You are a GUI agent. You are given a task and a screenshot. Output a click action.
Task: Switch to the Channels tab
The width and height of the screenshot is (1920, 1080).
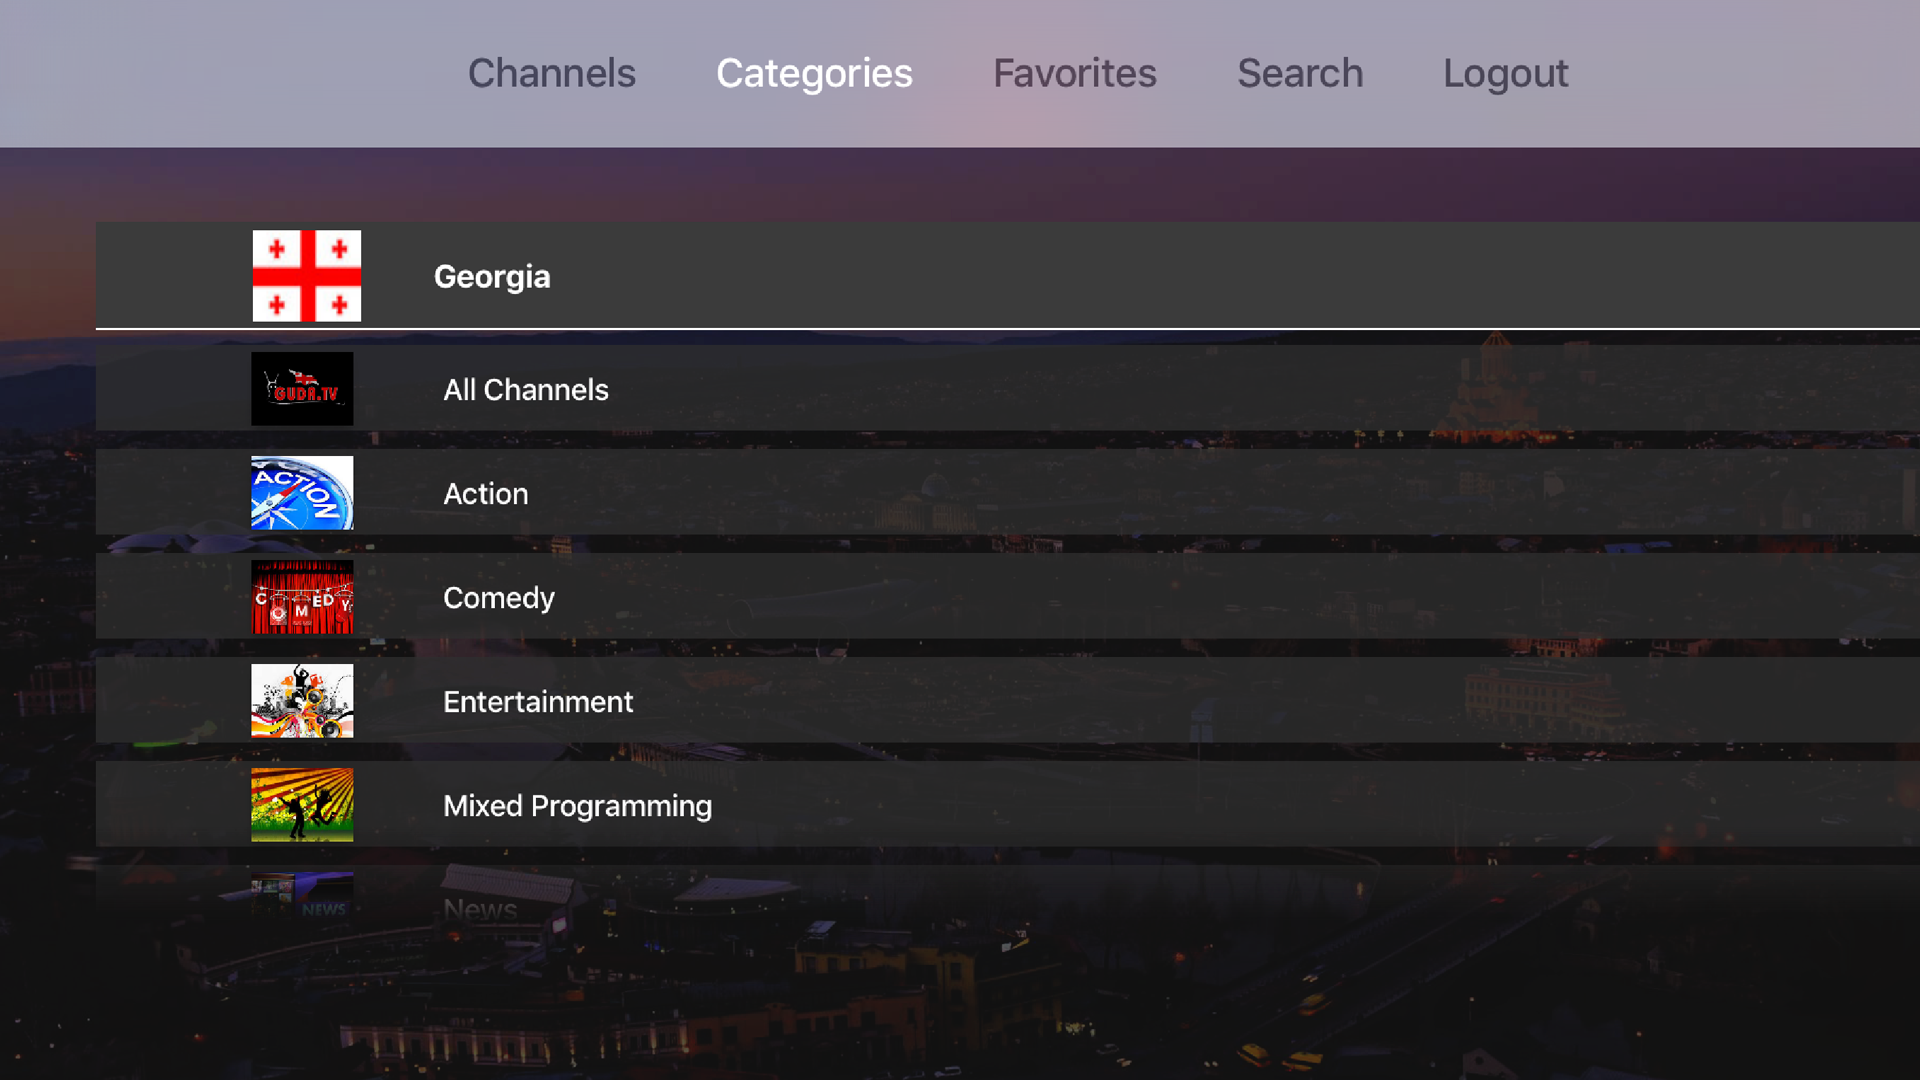coord(551,73)
